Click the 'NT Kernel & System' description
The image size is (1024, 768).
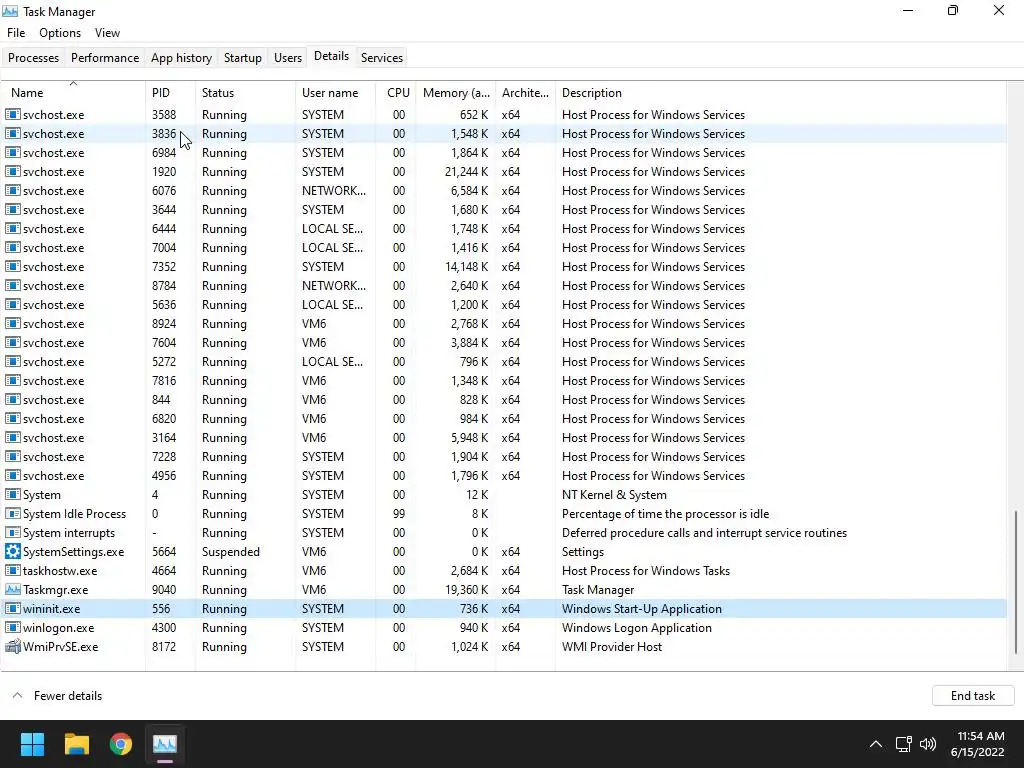coord(614,495)
